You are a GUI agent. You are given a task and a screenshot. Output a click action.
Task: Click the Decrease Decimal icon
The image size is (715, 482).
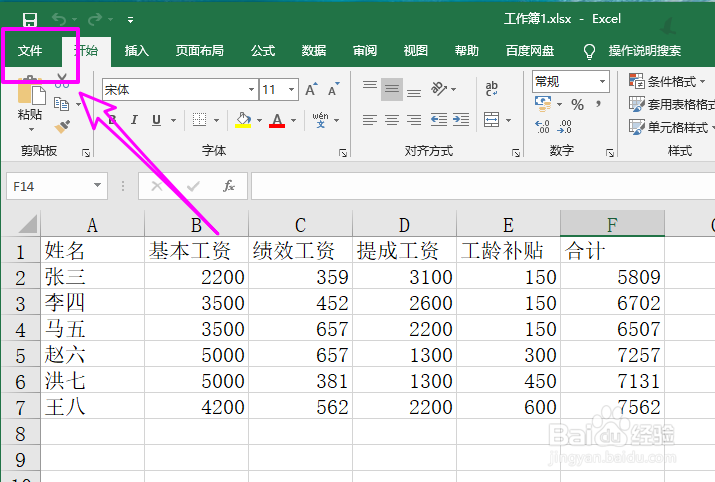pyautogui.click(x=565, y=127)
